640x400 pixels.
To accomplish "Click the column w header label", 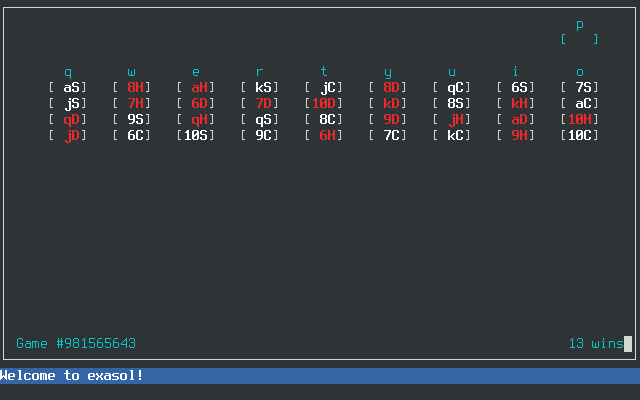I will tap(131, 72).
